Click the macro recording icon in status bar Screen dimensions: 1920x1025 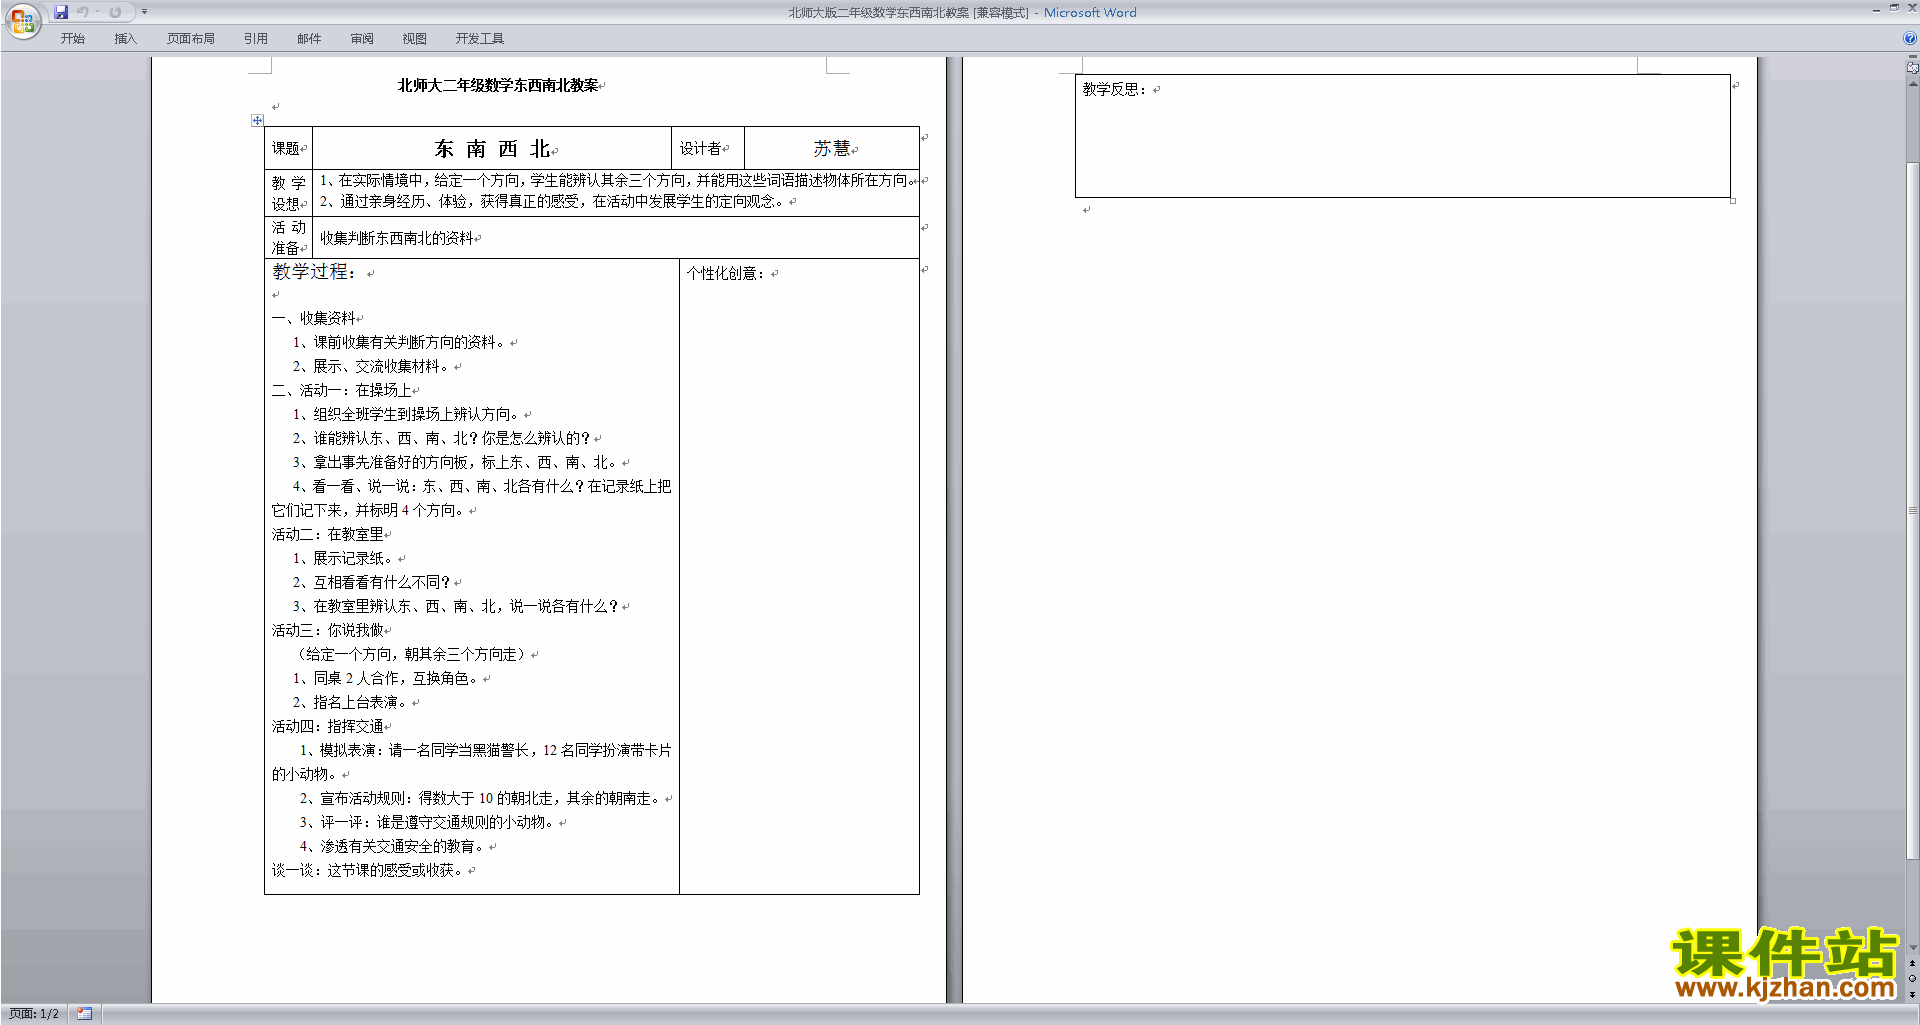(84, 1014)
